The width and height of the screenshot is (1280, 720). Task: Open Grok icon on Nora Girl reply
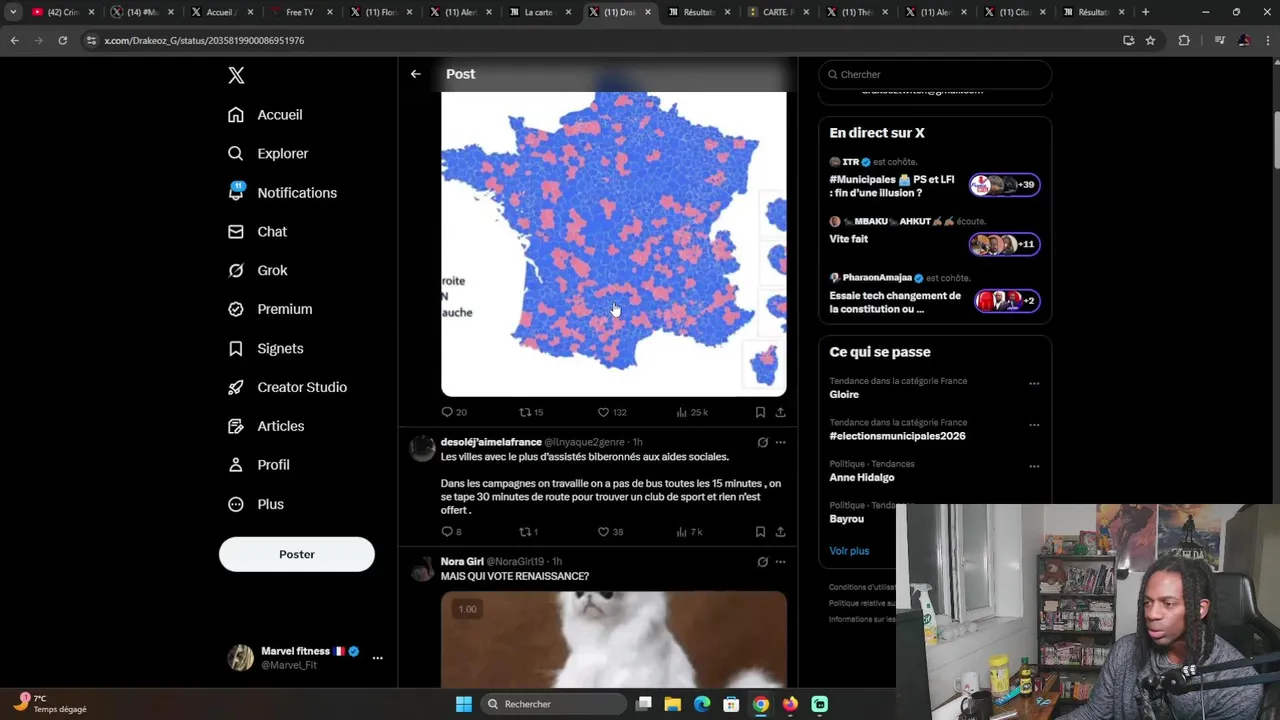(762, 562)
